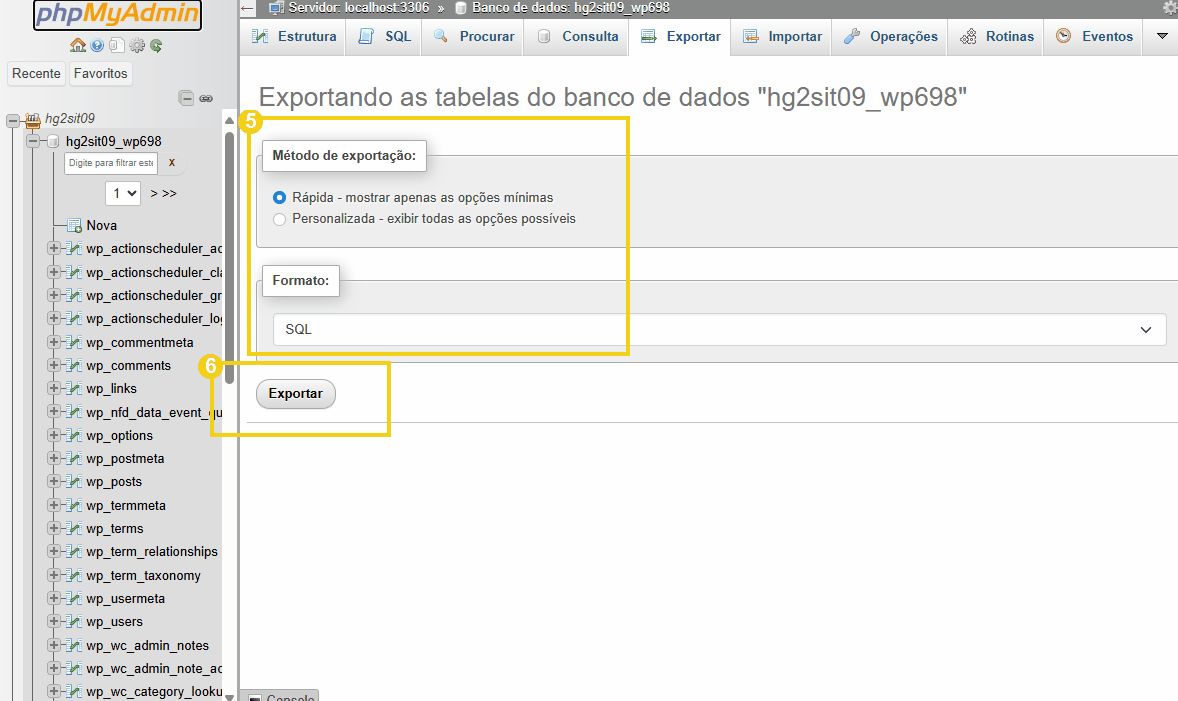Click table icon beside wp_actionscheduler_lo
Screen dimensions: 1178x701
click(74, 319)
